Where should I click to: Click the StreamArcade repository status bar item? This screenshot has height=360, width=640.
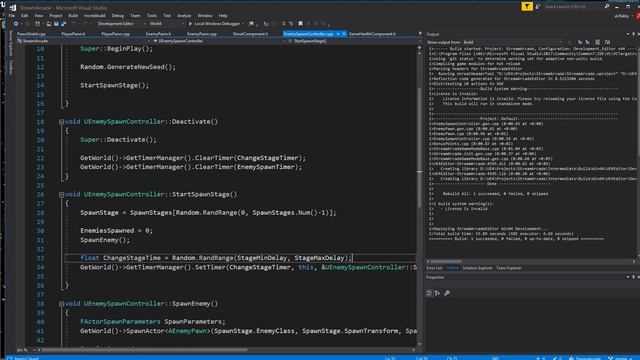click(585, 358)
